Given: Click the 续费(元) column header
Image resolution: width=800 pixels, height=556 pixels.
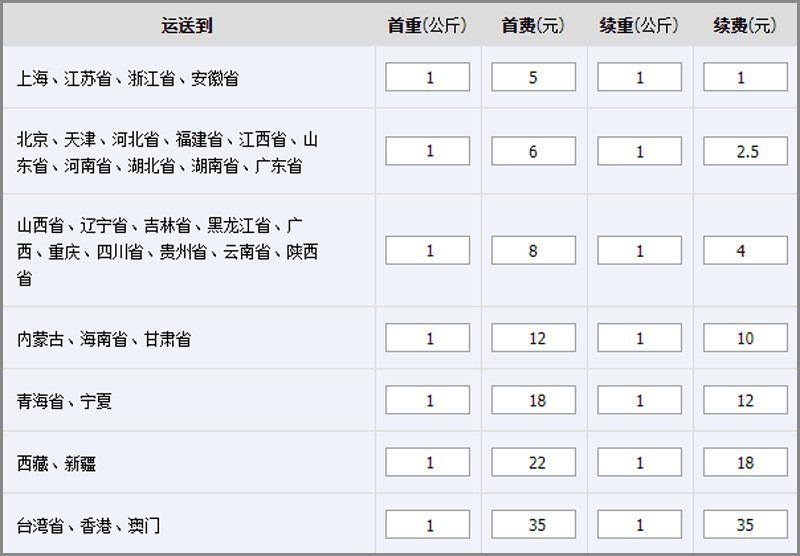Looking at the screenshot, I should [x=745, y=26].
